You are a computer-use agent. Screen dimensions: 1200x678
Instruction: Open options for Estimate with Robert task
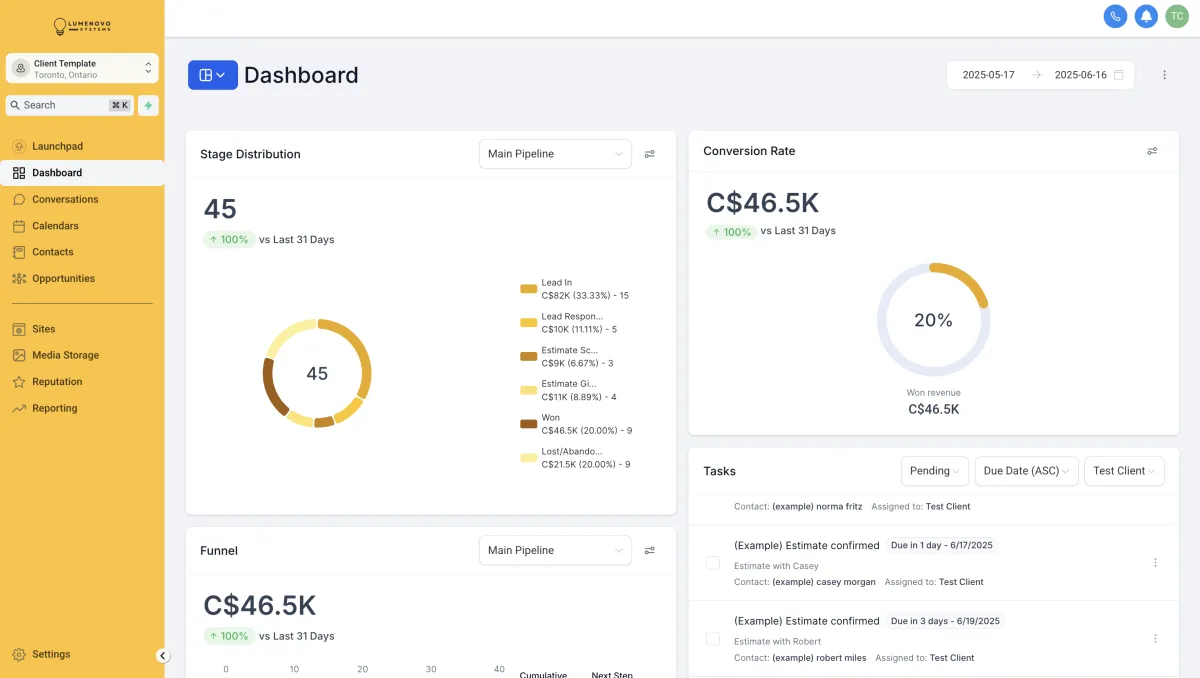point(1155,638)
